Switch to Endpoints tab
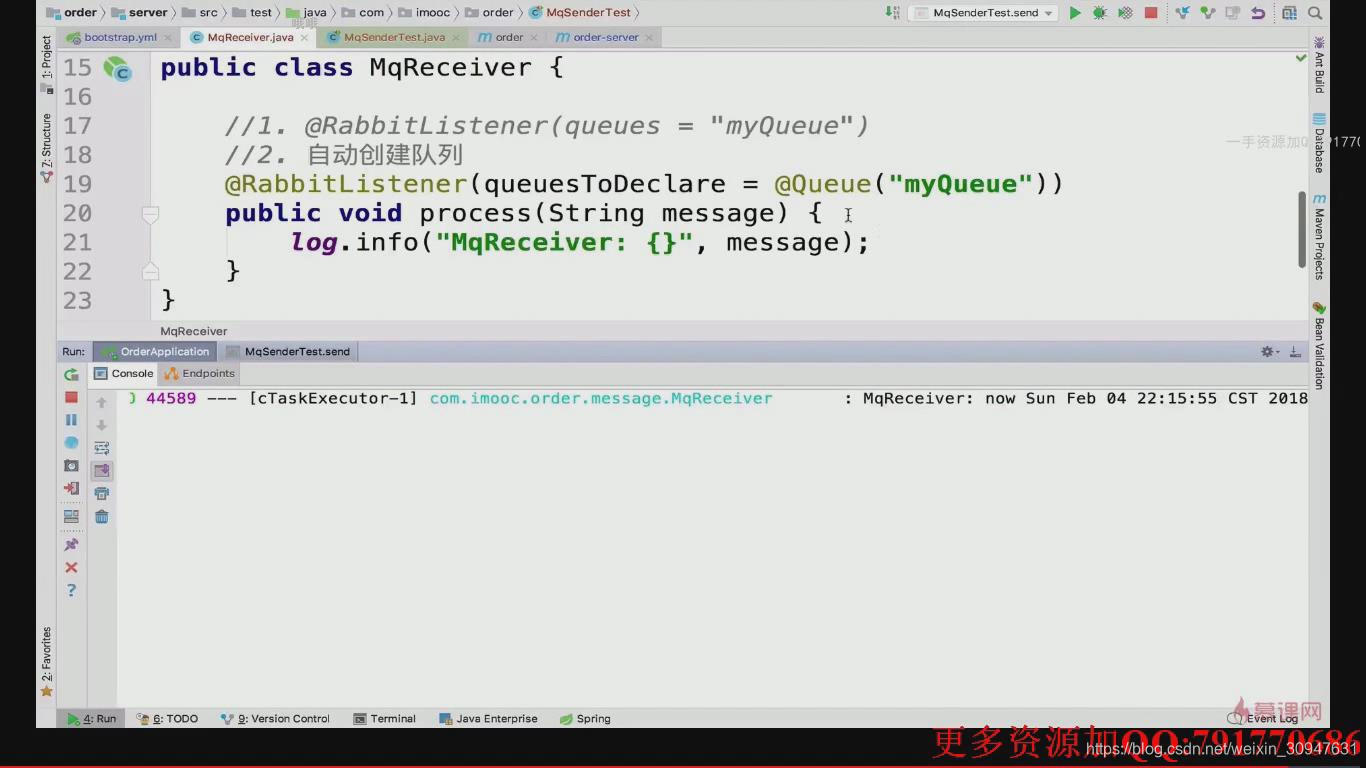1366x768 pixels. pyautogui.click(x=200, y=374)
